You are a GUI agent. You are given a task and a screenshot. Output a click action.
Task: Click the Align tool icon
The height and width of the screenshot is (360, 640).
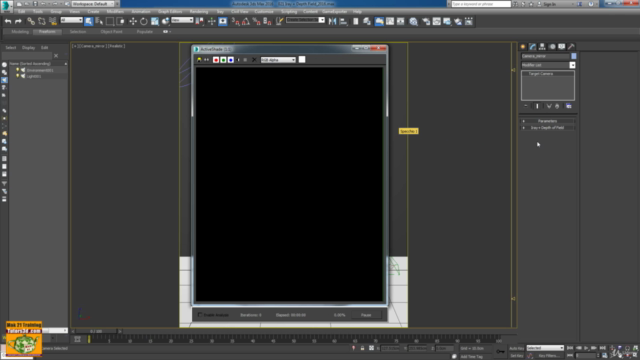pyautogui.click(x=343, y=21)
